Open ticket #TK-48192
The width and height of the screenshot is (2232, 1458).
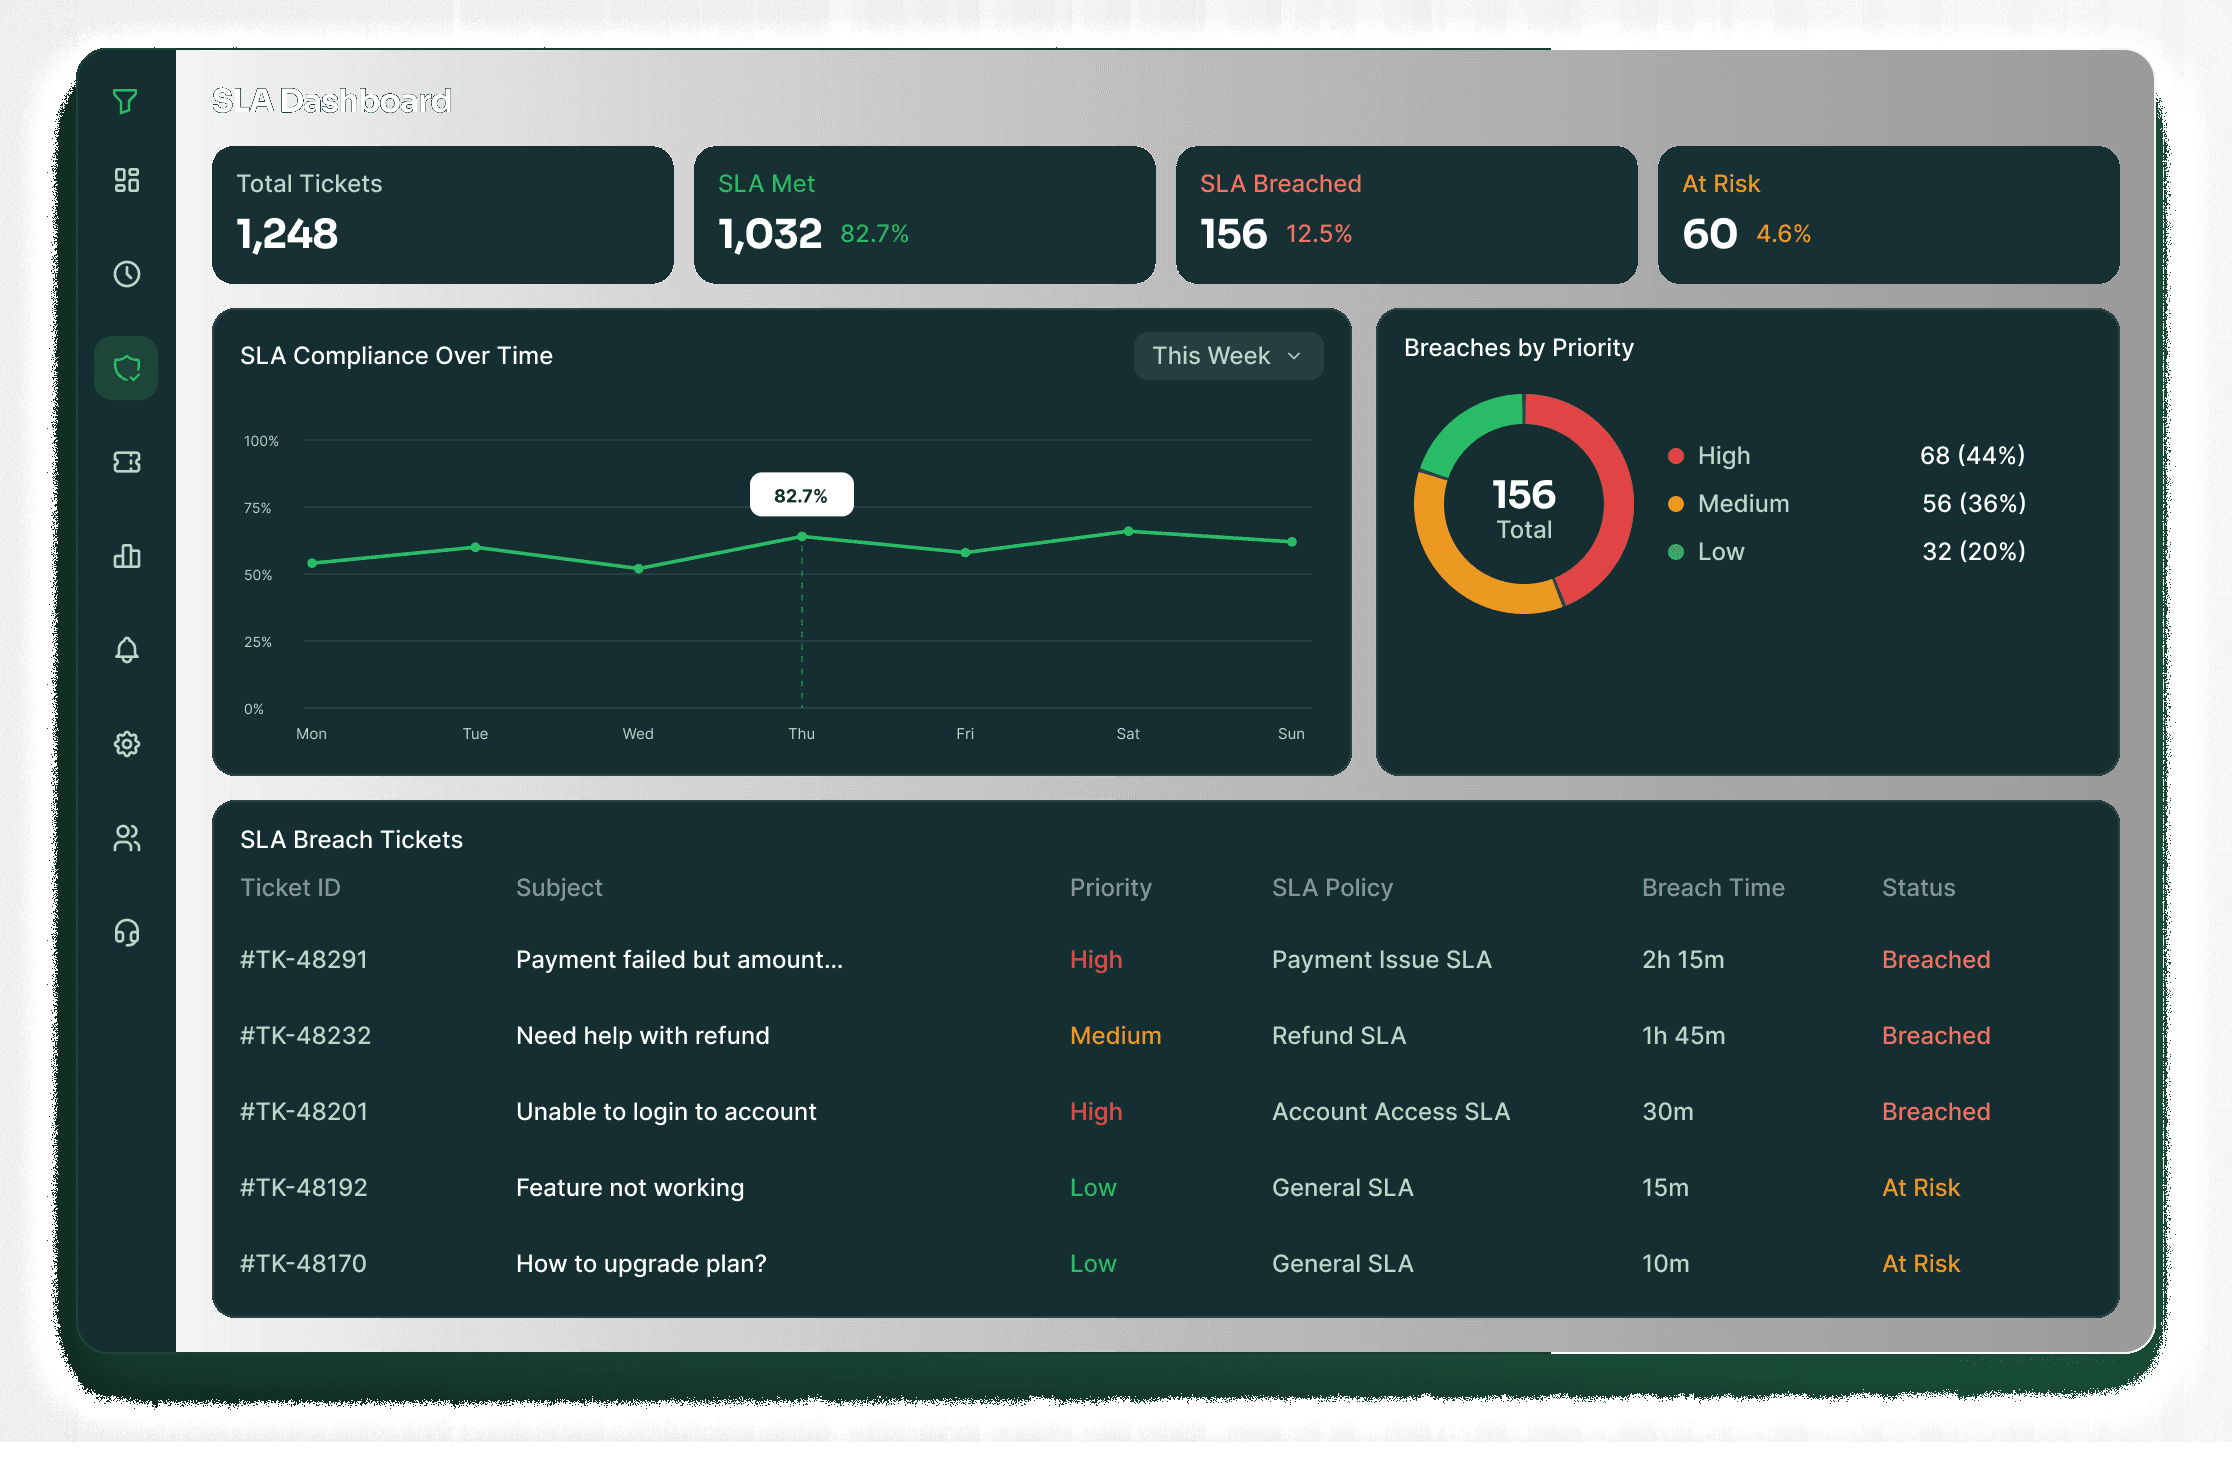[304, 1188]
